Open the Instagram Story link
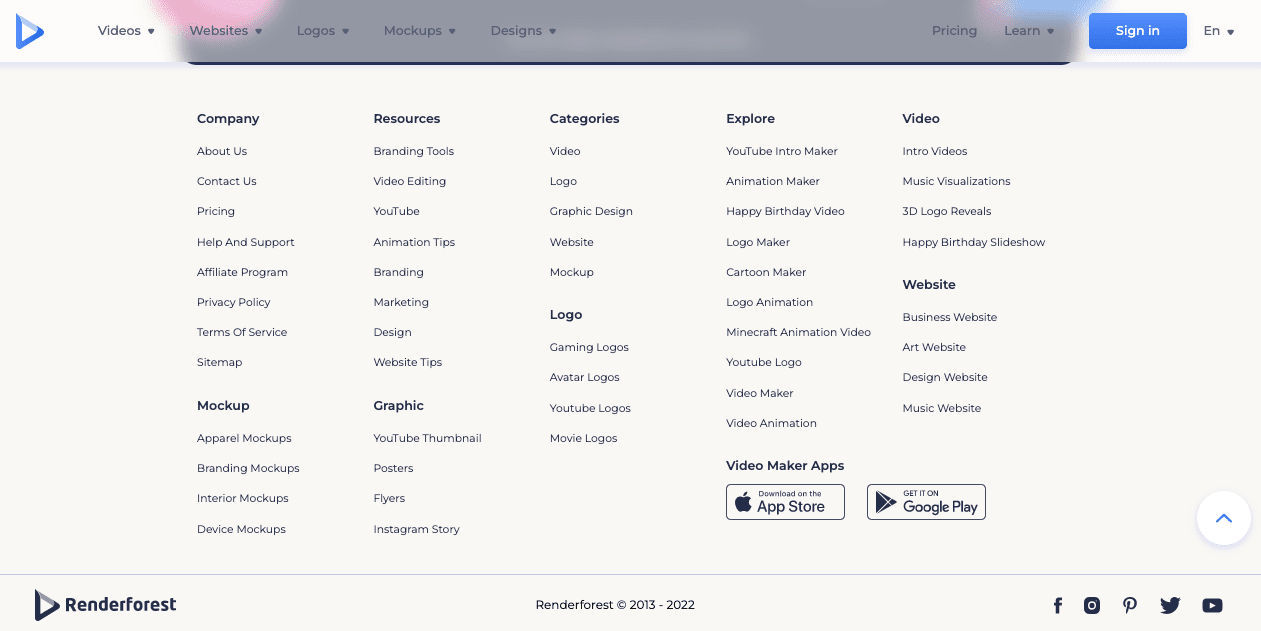 pyautogui.click(x=417, y=529)
